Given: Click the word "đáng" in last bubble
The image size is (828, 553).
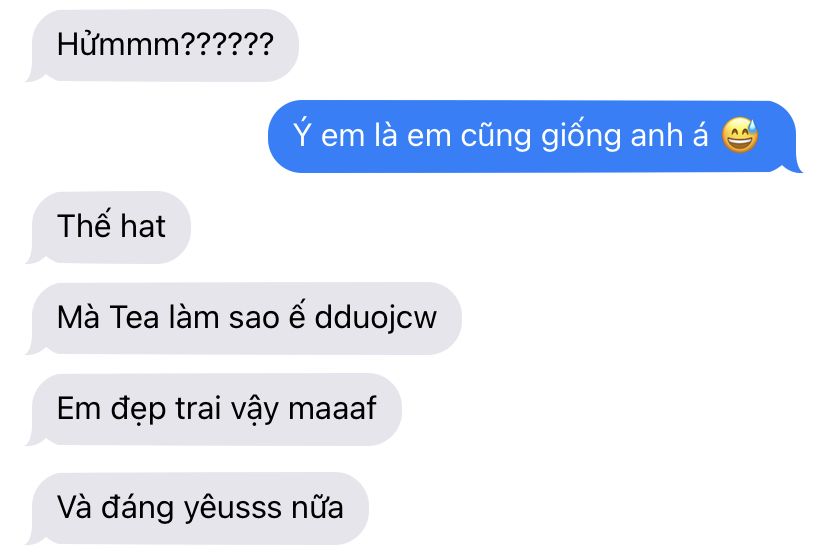Looking at the screenshot, I should (137, 508).
